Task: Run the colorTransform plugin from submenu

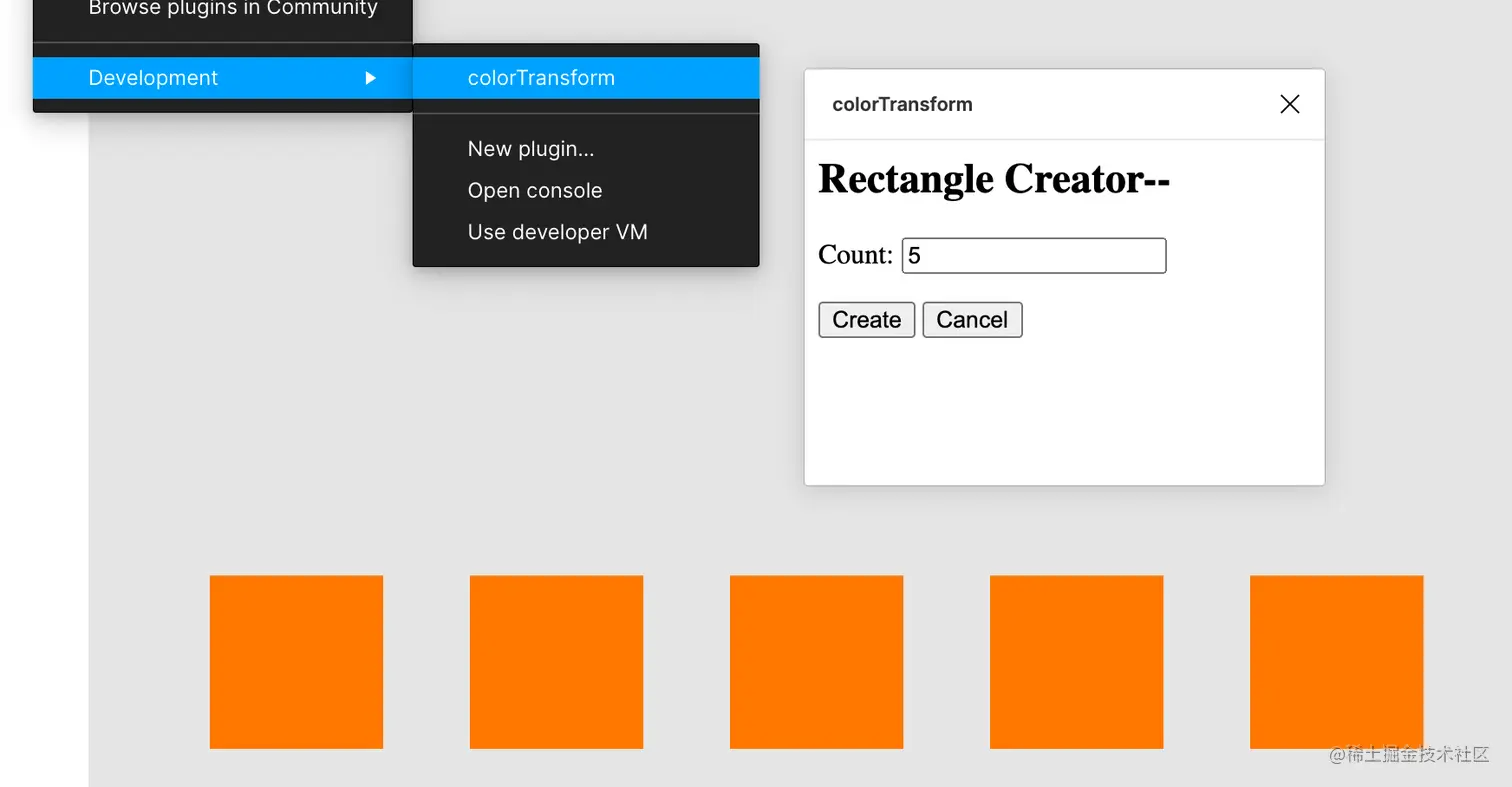Action: (586, 78)
